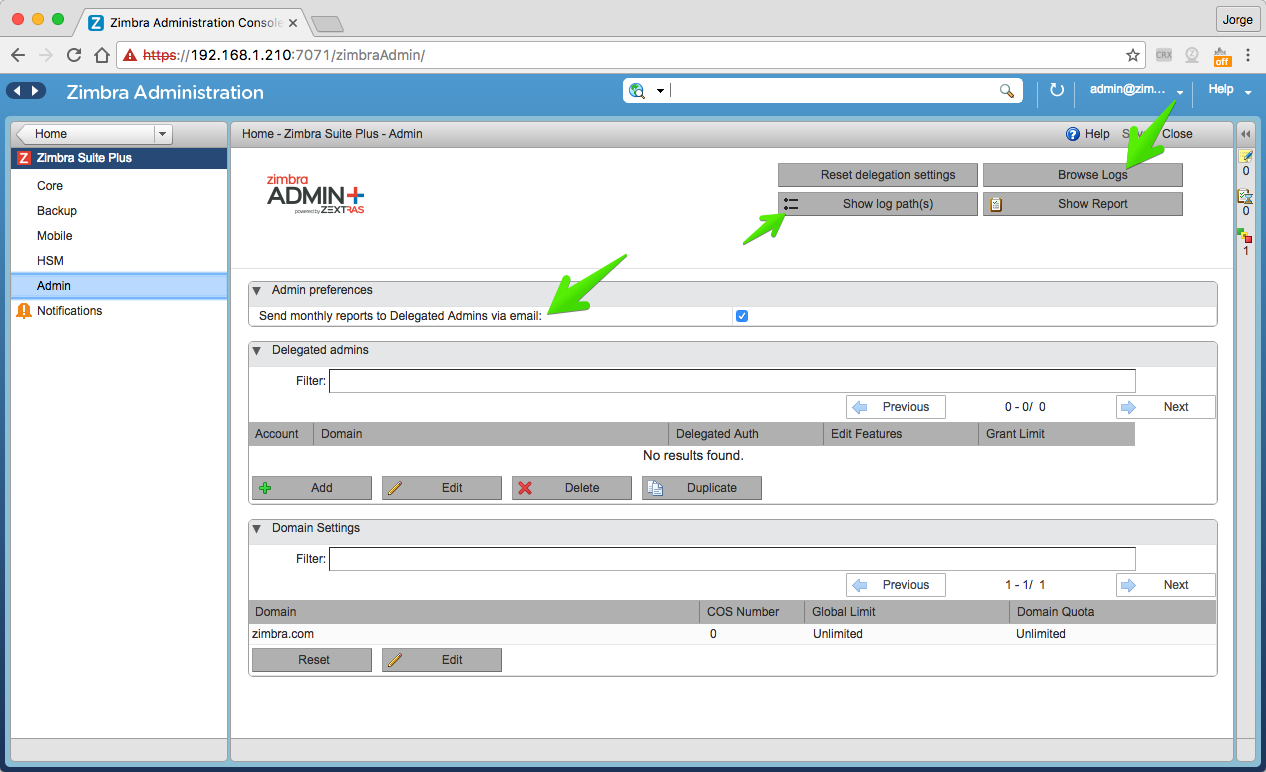Click the CRX extension icon
Viewport: 1266px width, 772px height.
click(x=1163, y=55)
